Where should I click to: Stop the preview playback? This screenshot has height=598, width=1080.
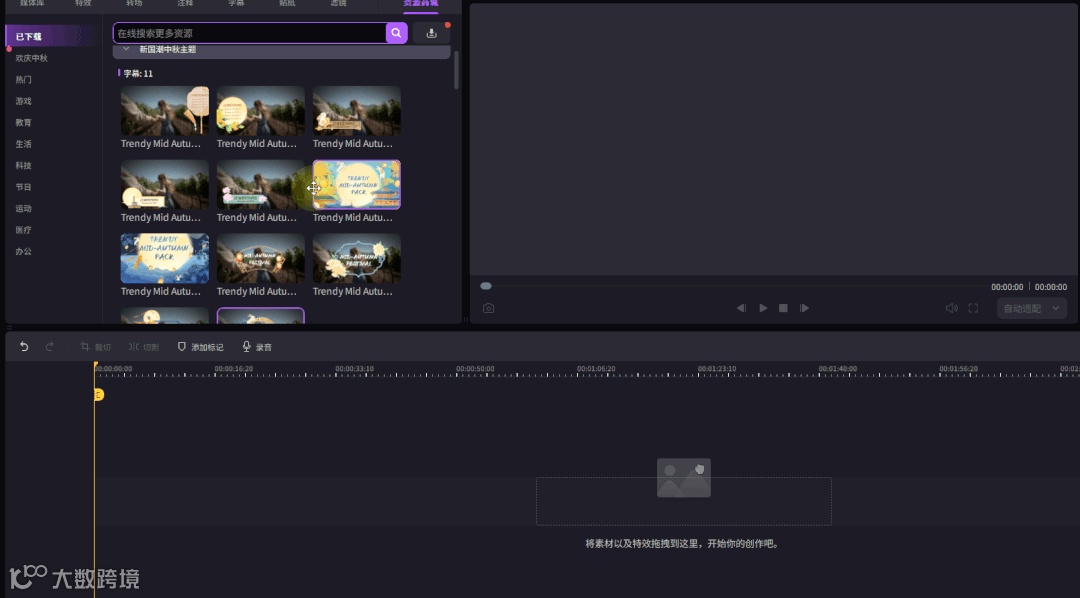tap(783, 308)
